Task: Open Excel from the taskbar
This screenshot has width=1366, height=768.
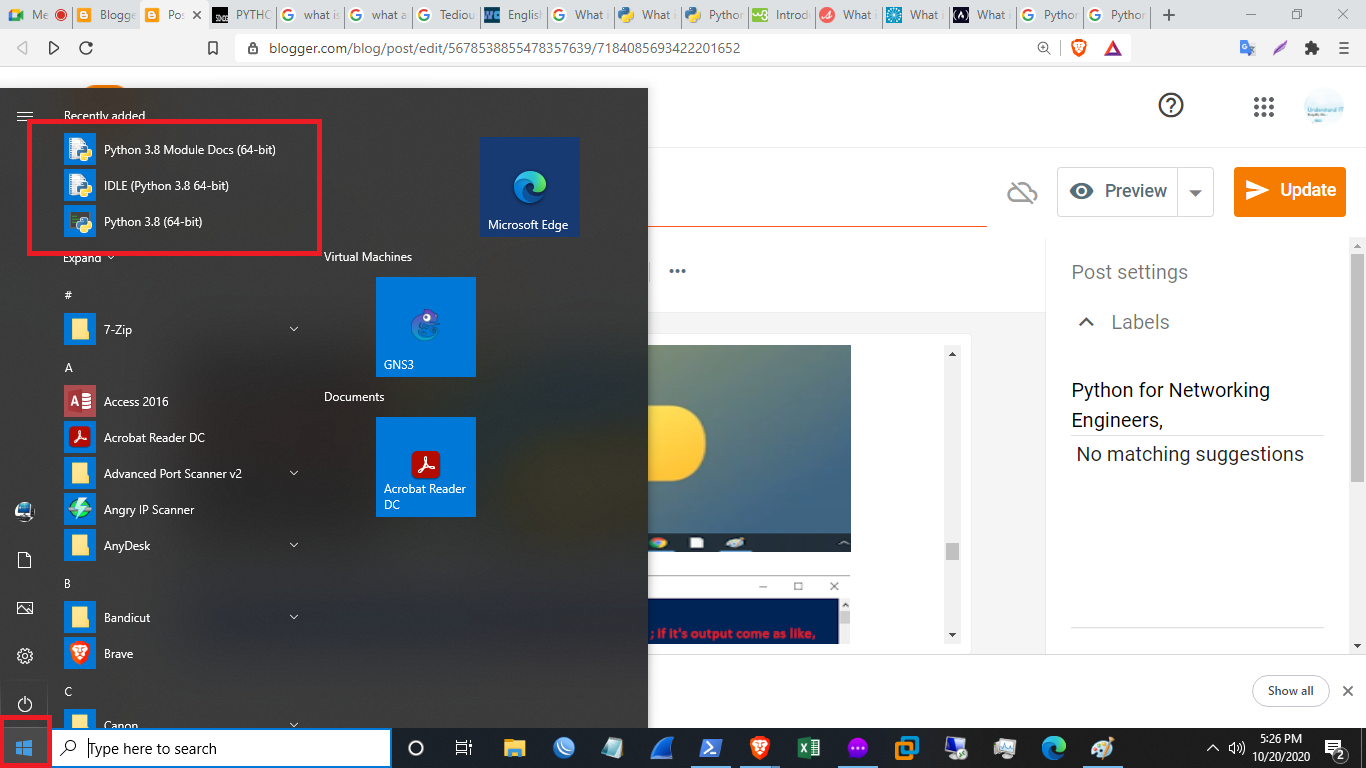Action: click(809, 748)
